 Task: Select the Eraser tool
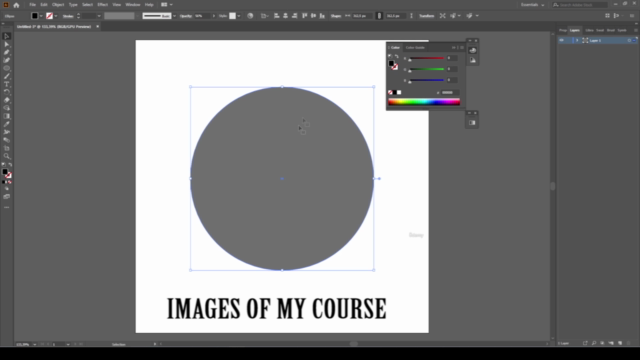[7, 100]
